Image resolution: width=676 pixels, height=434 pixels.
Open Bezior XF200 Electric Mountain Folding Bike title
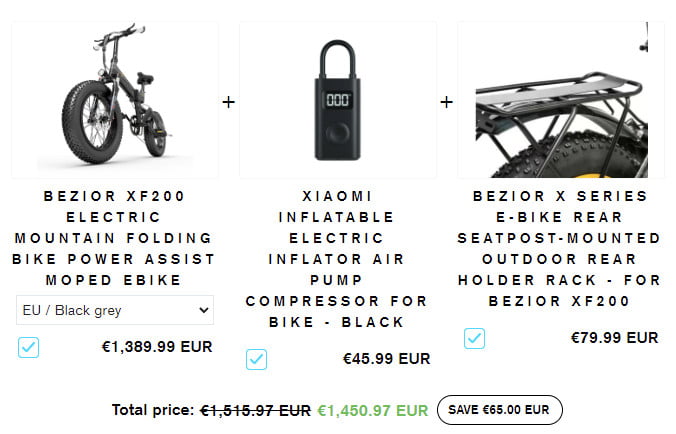tap(114, 238)
